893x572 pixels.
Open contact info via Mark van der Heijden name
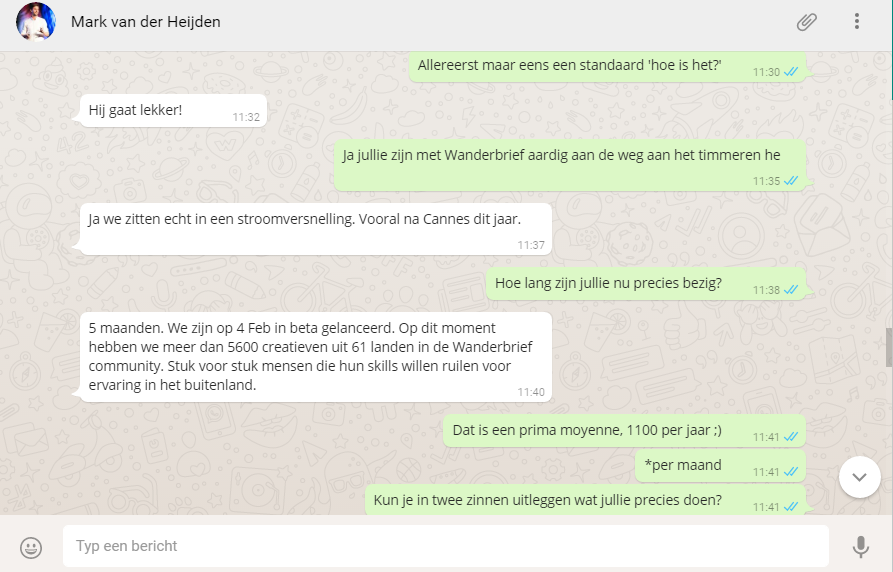click(145, 22)
